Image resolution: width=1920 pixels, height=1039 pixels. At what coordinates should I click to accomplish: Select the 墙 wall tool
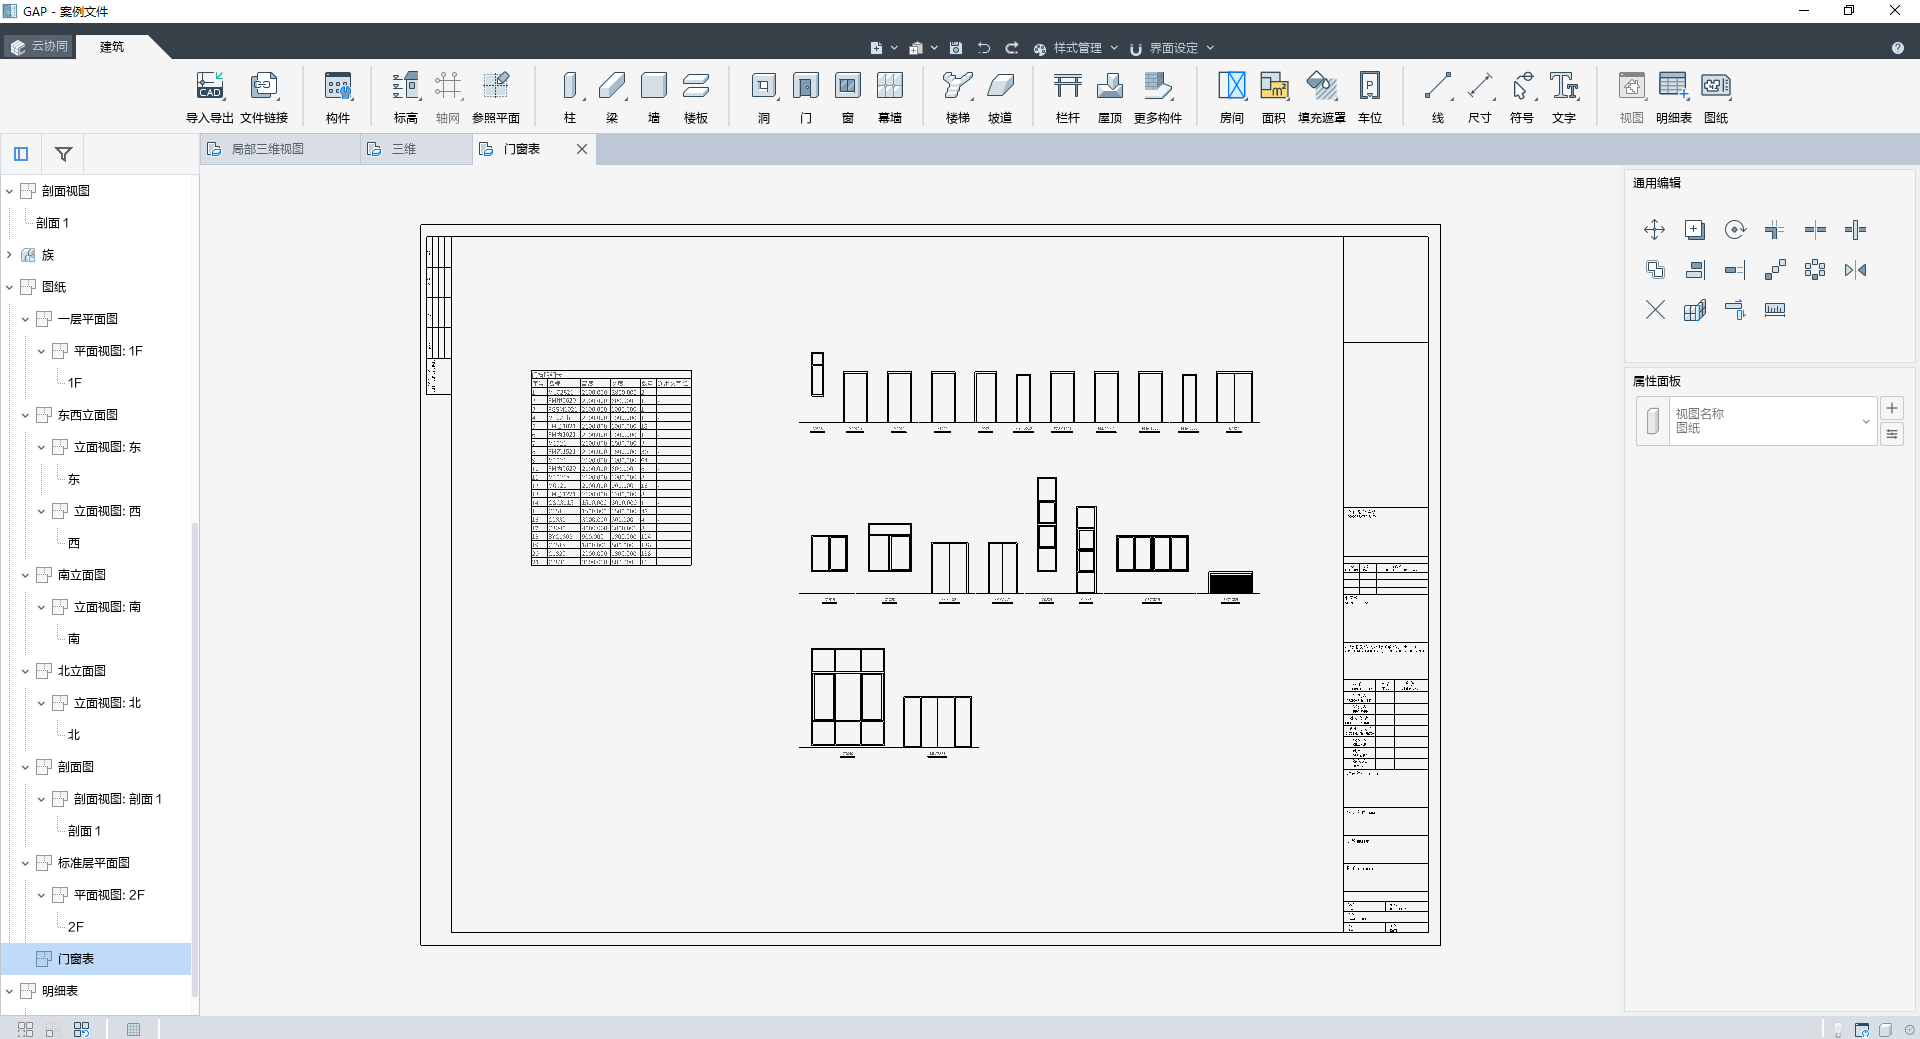tap(654, 97)
